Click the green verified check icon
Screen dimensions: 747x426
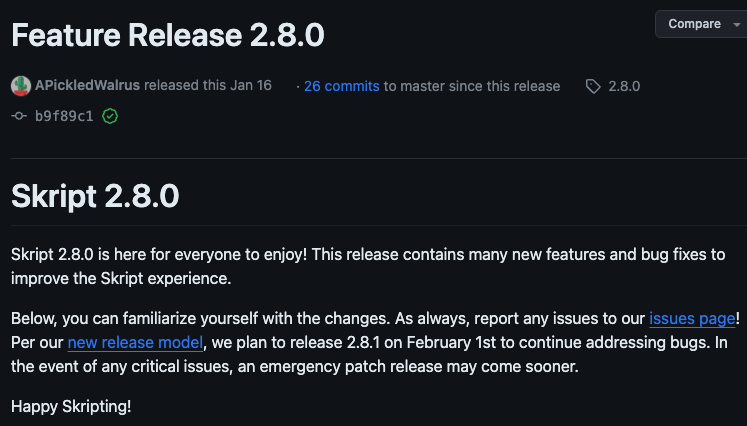[x=110, y=116]
